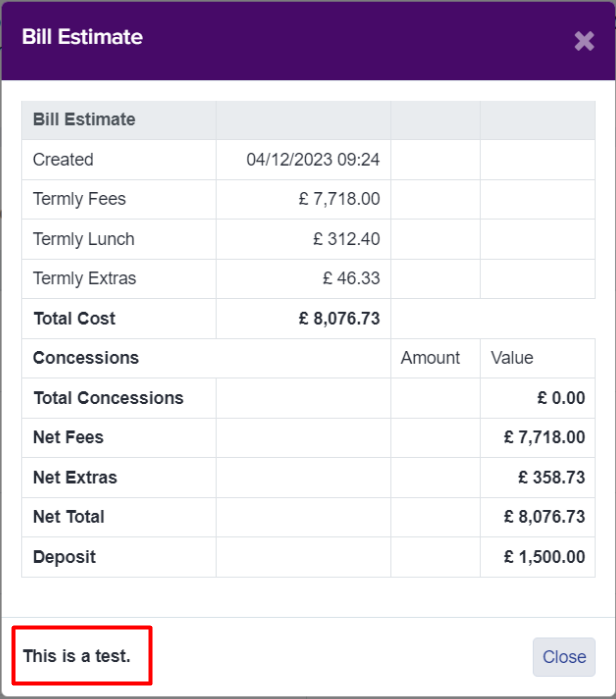Select the Total Concessions value £ 0.00
Viewport: 616px width, 699px height.
(x=561, y=398)
